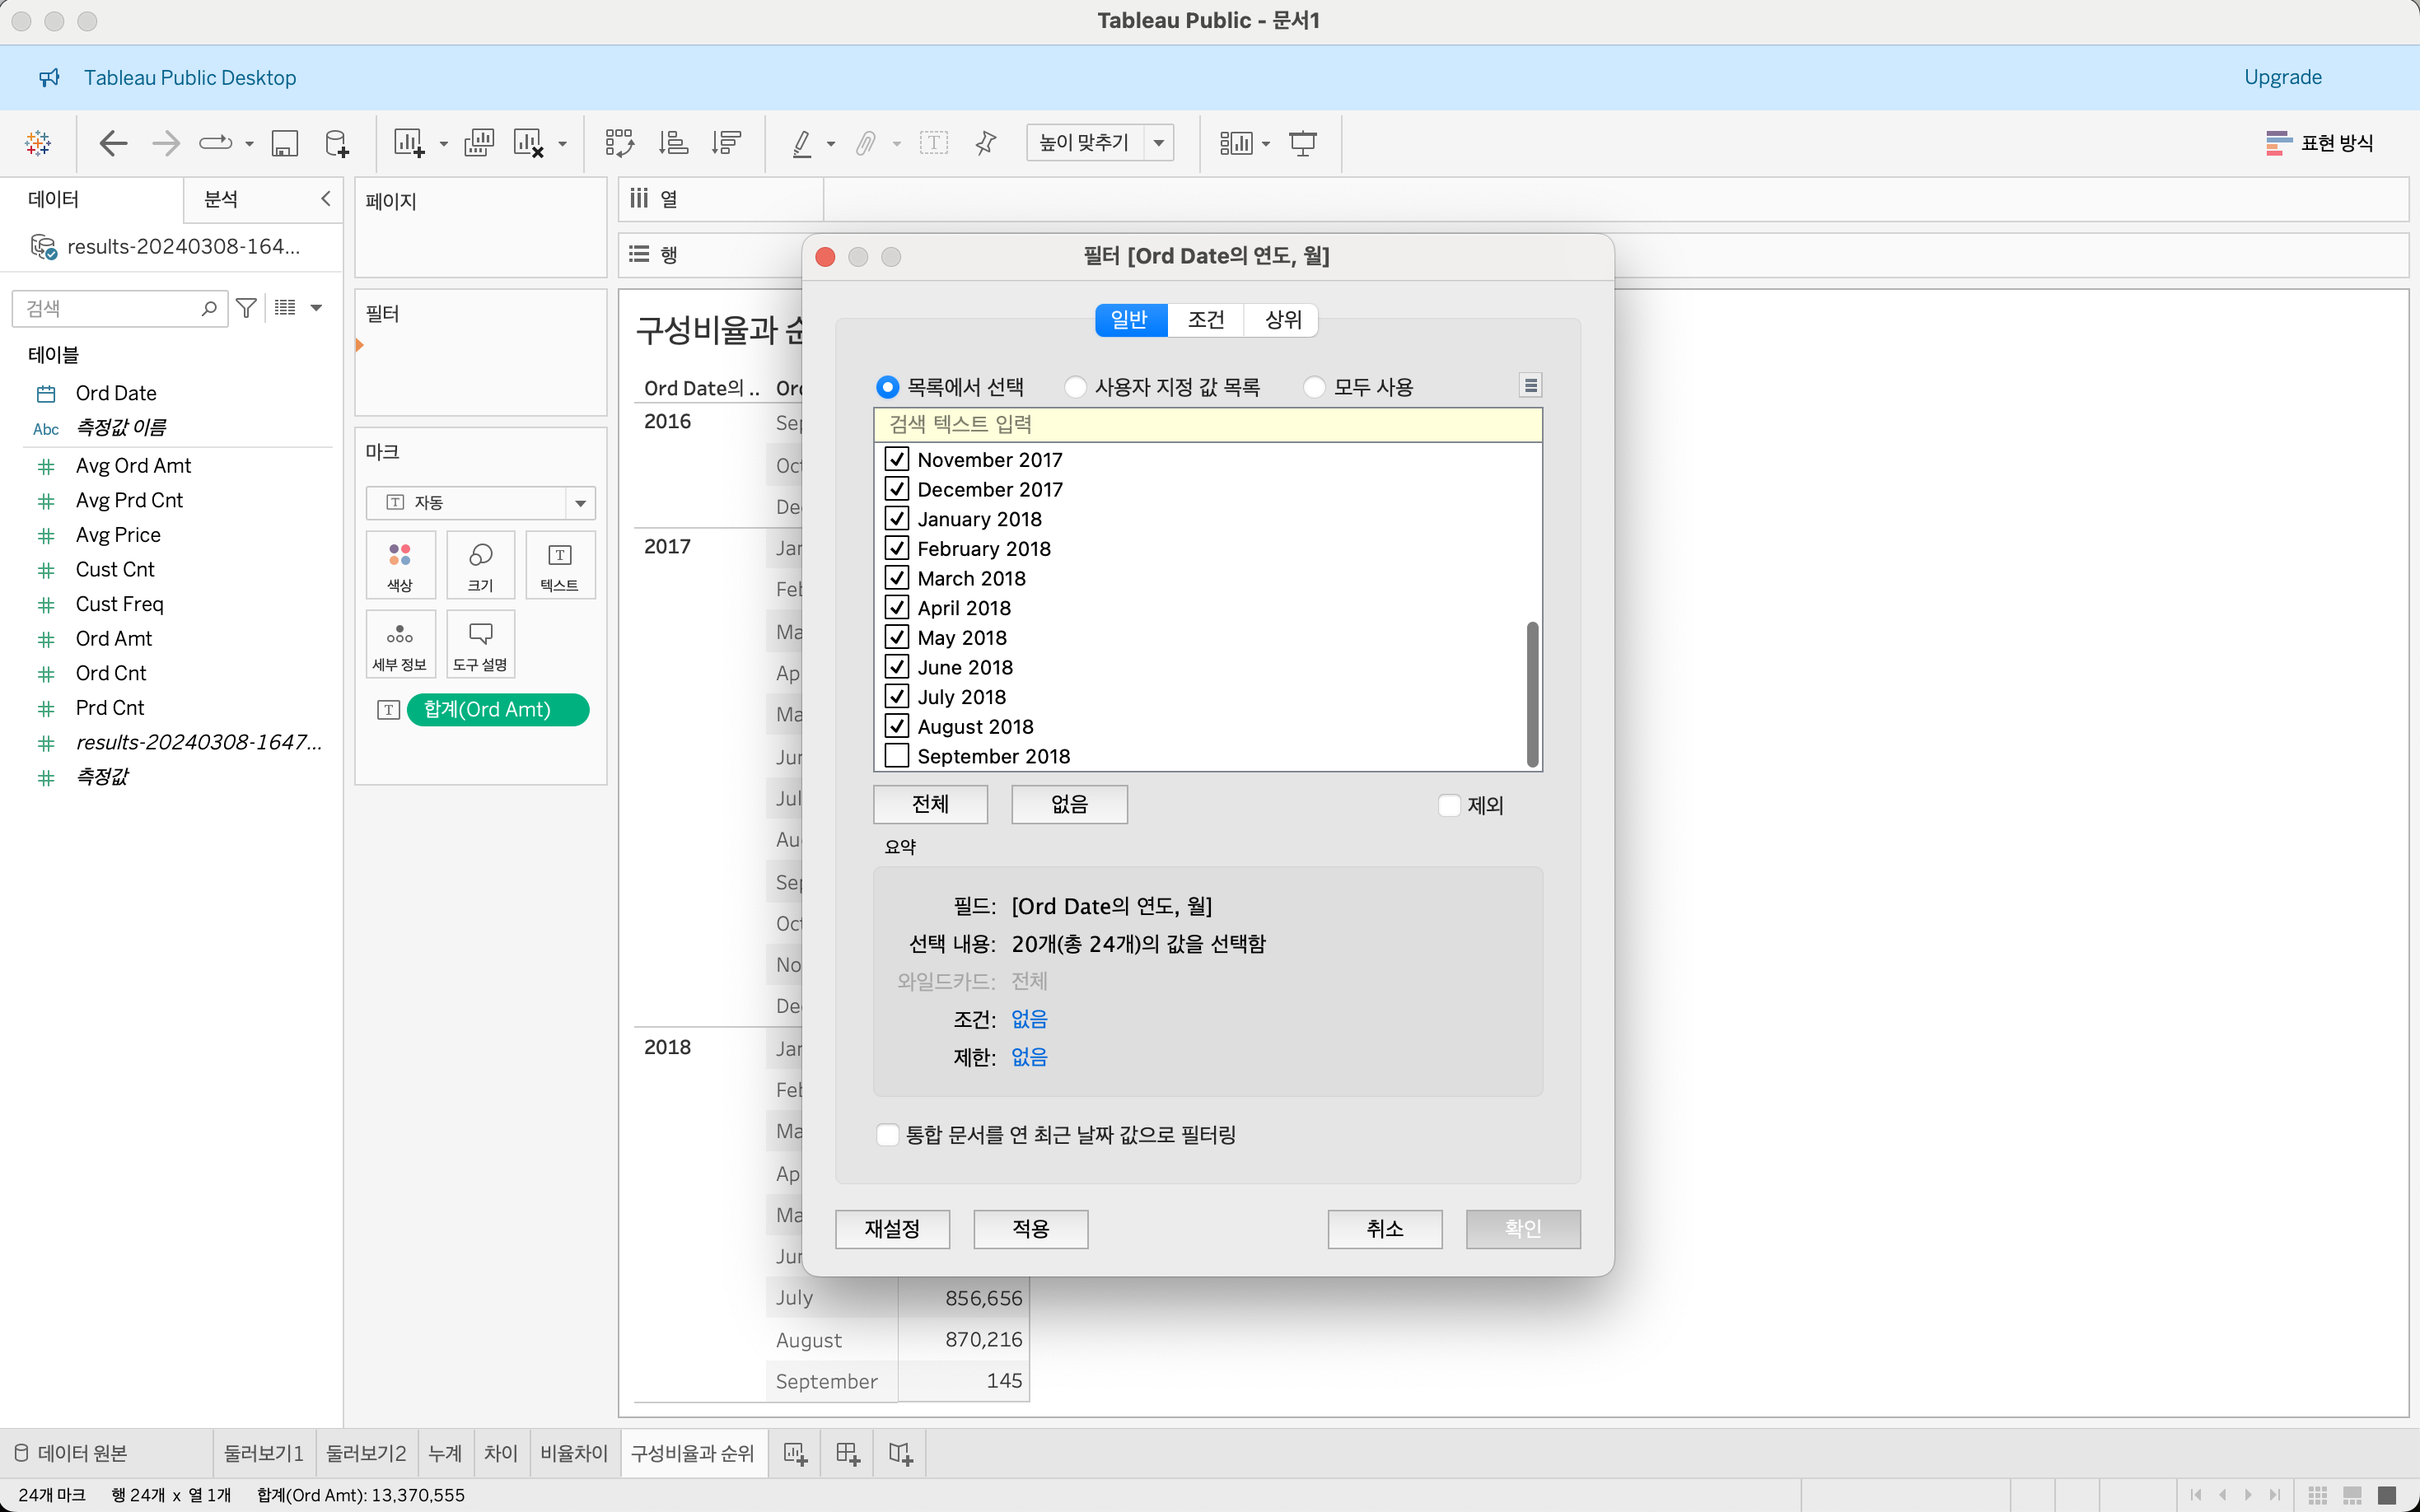The image size is (2420, 1512).
Task: Check the September 2018 checkbox
Action: click(897, 756)
